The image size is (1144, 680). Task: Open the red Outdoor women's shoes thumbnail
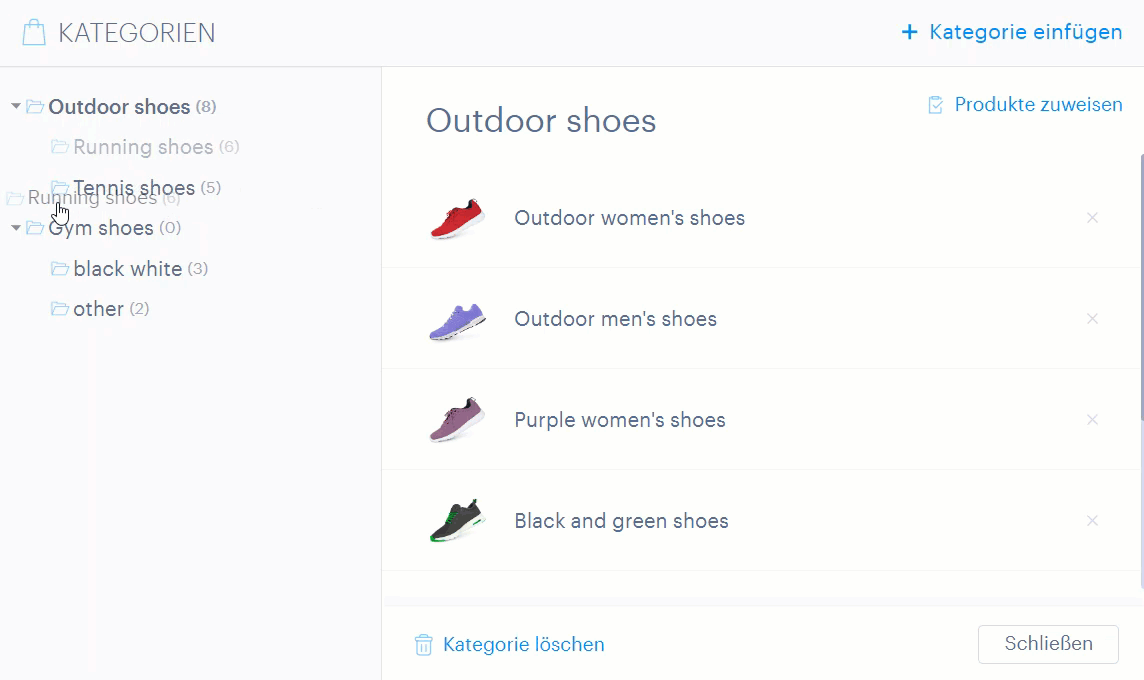pos(457,218)
